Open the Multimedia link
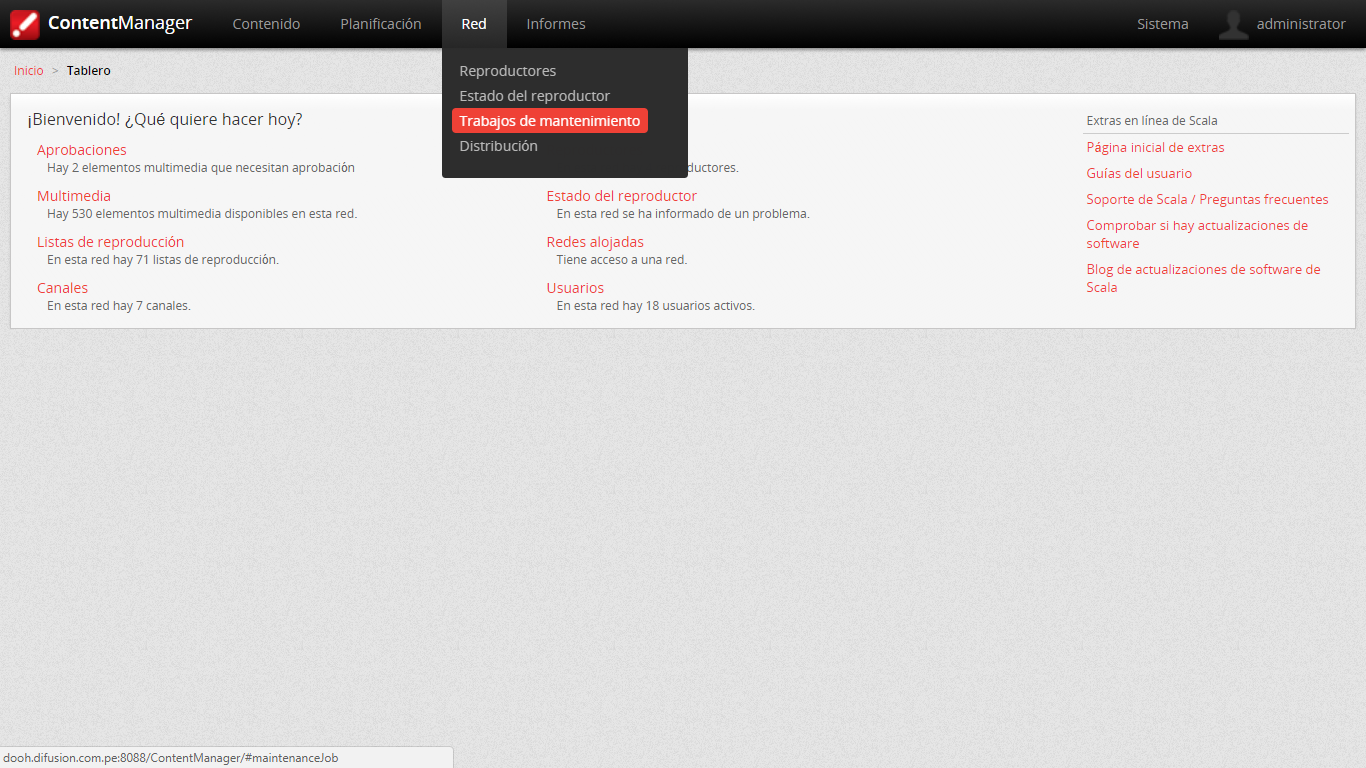This screenshot has width=1366, height=768. [x=74, y=196]
